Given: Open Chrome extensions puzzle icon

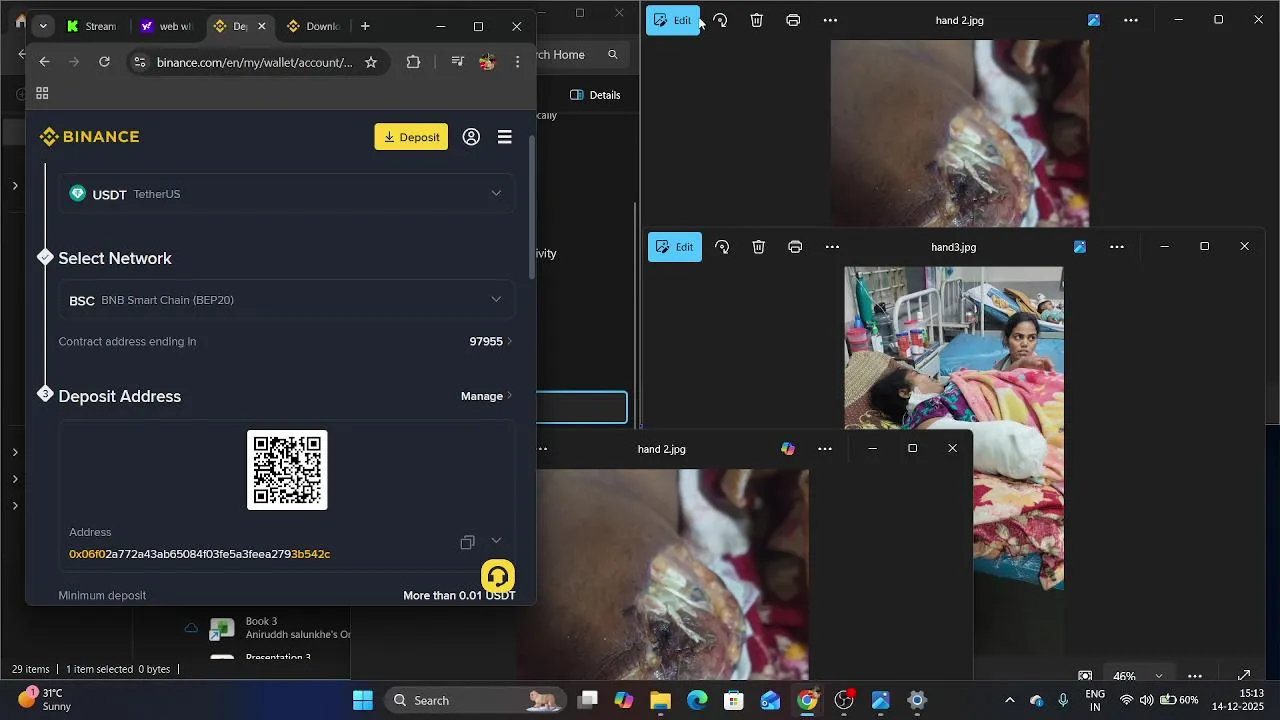Looking at the screenshot, I should point(413,62).
